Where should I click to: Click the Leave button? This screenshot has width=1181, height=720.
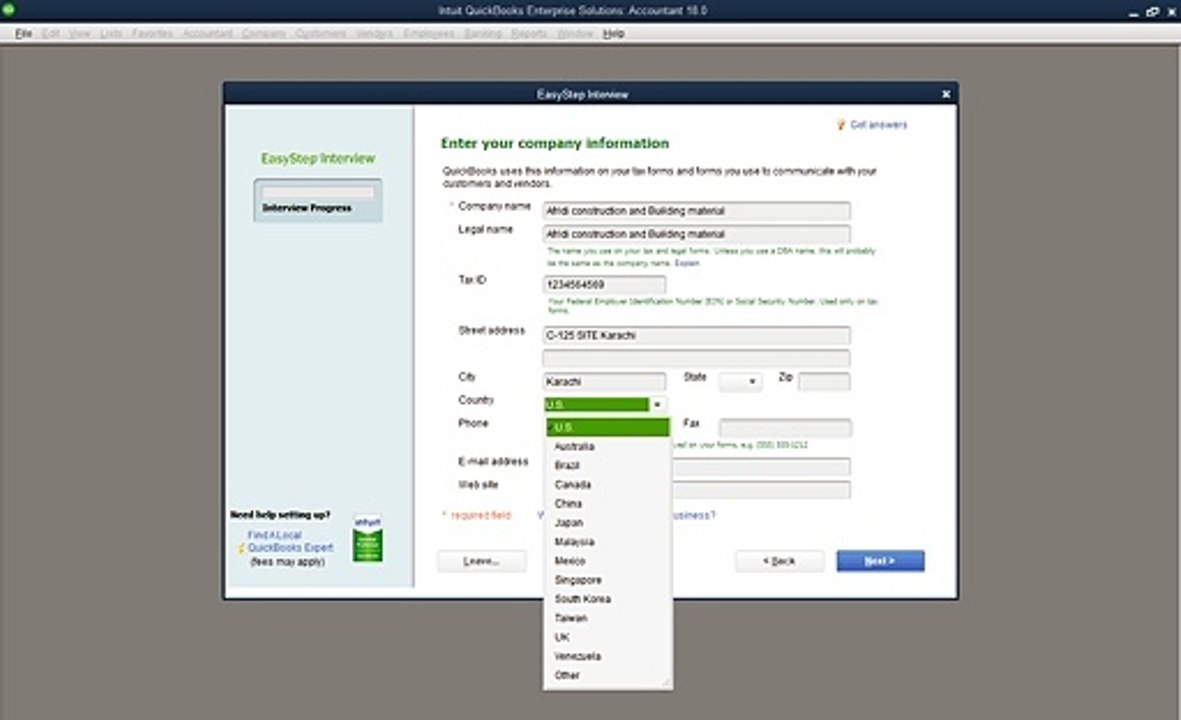click(481, 561)
